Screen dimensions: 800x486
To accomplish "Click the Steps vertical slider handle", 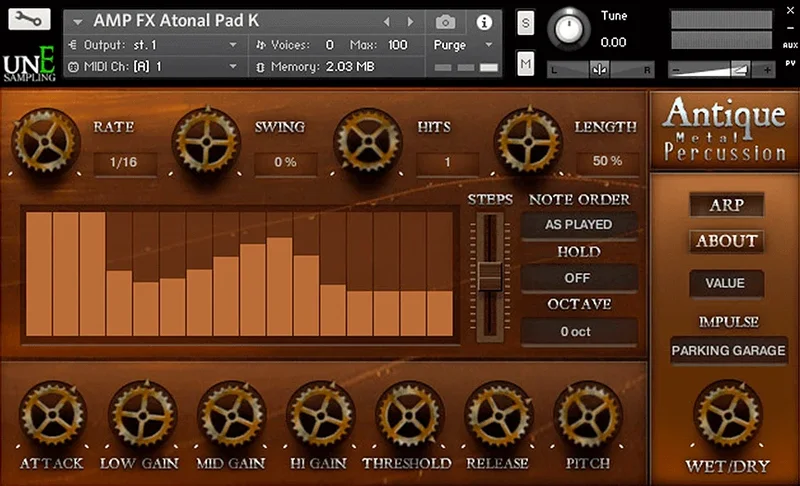I will click(x=490, y=277).
